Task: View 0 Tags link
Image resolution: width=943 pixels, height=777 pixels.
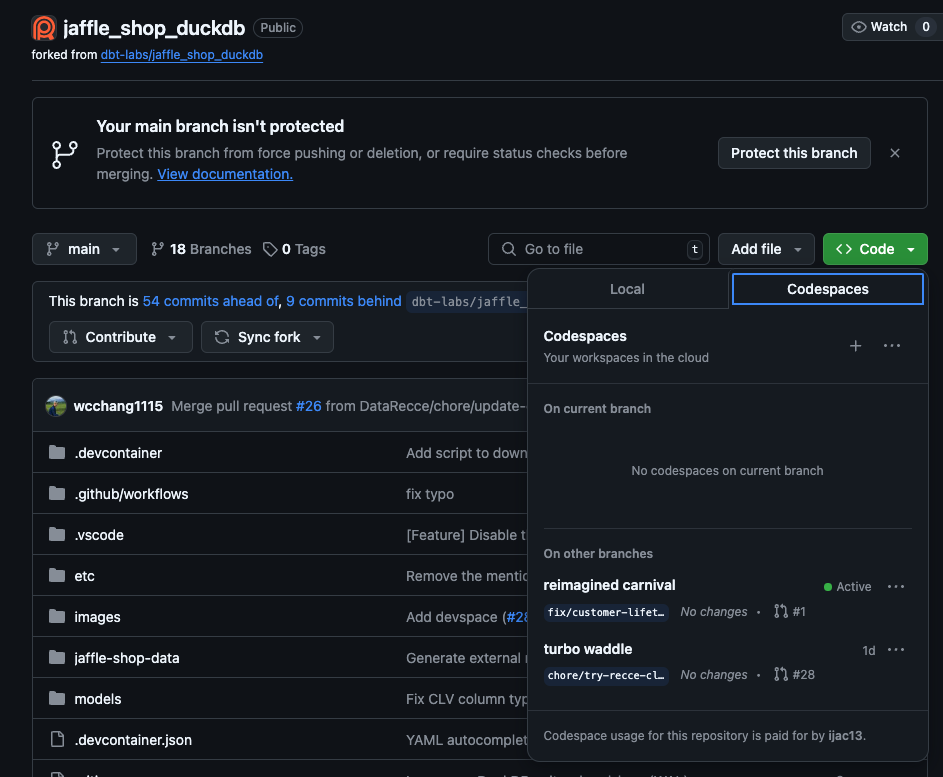Action: (295, 249)
